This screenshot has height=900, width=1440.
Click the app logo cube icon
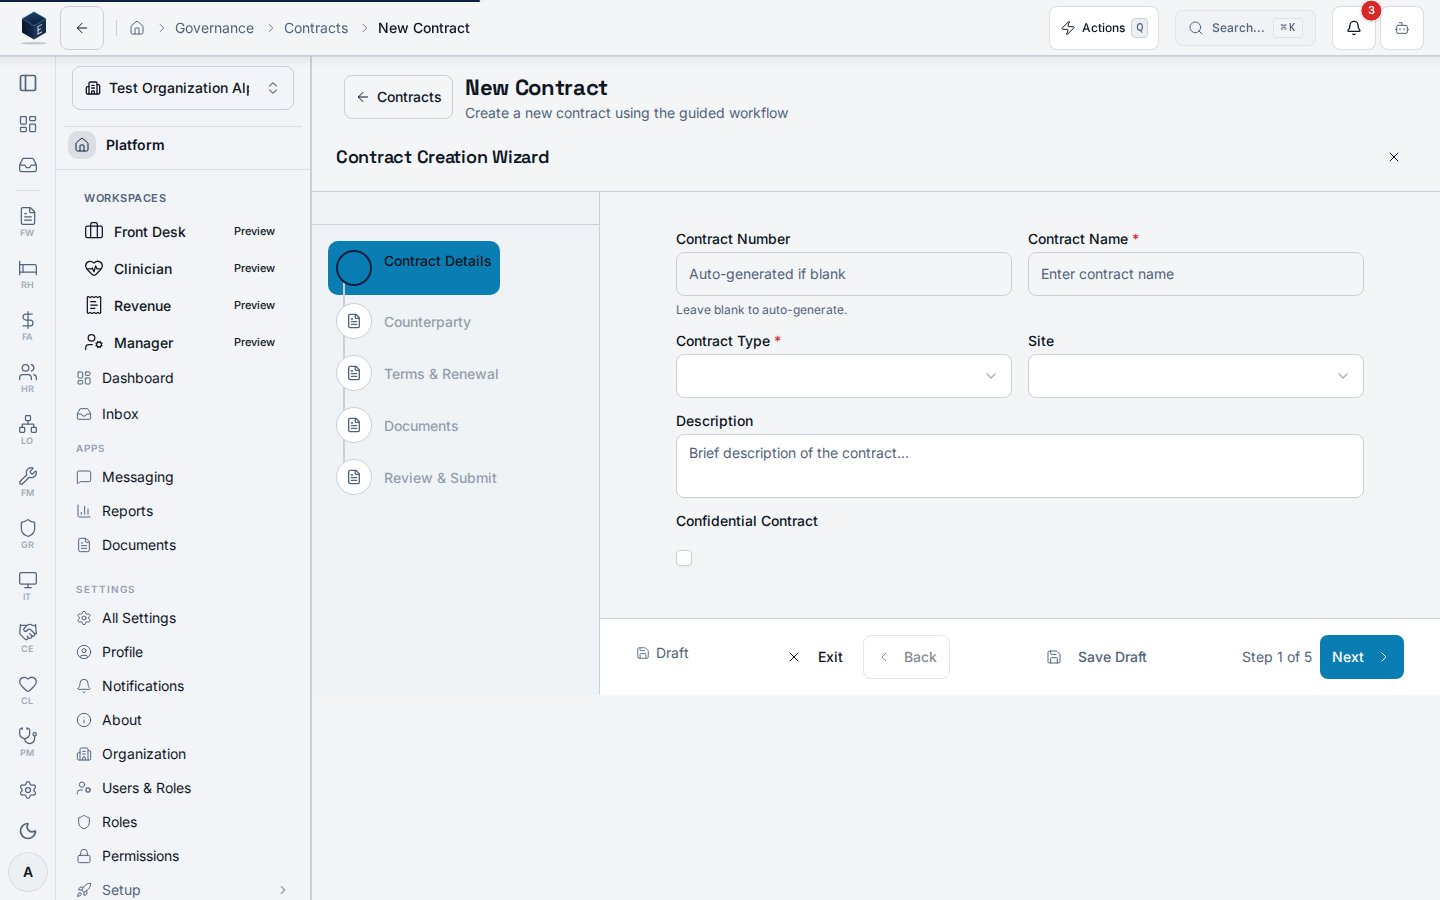tap(33, 27)
